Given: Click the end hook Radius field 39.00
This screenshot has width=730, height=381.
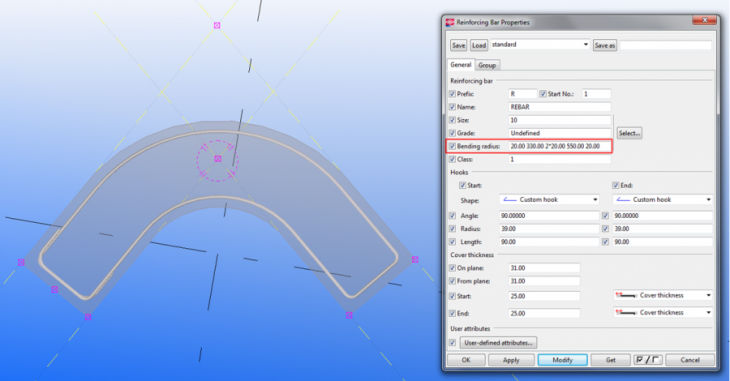Looking at the screenshot, I should tap(662, 229).
